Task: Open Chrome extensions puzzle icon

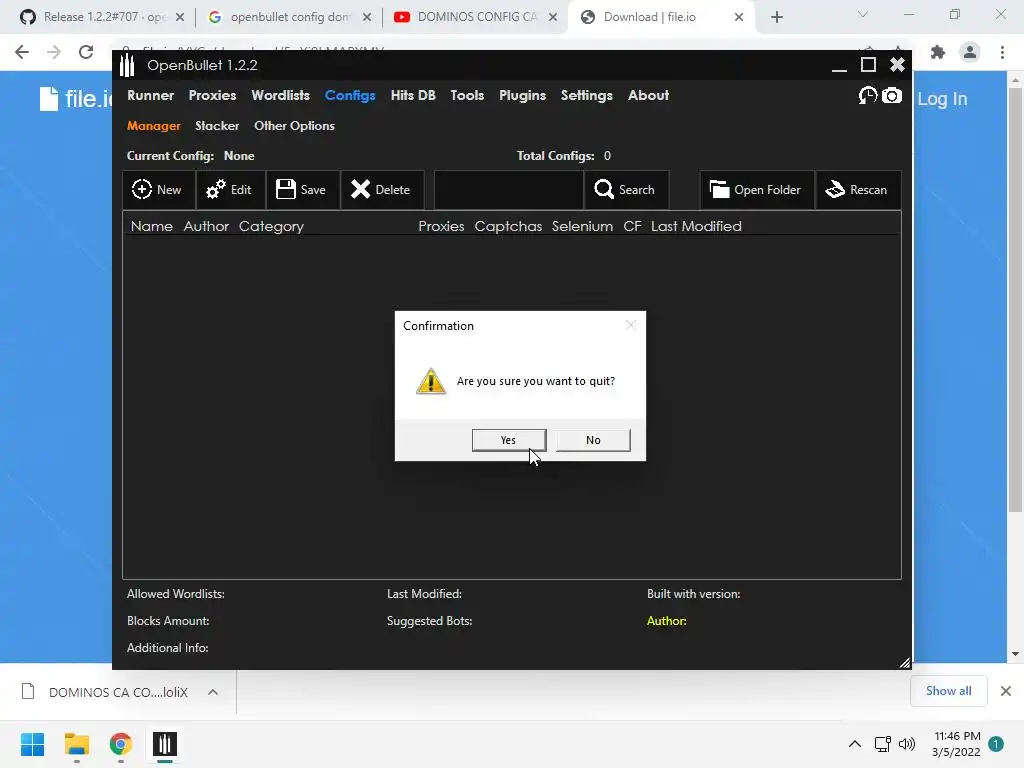Action: coord(938,52)
